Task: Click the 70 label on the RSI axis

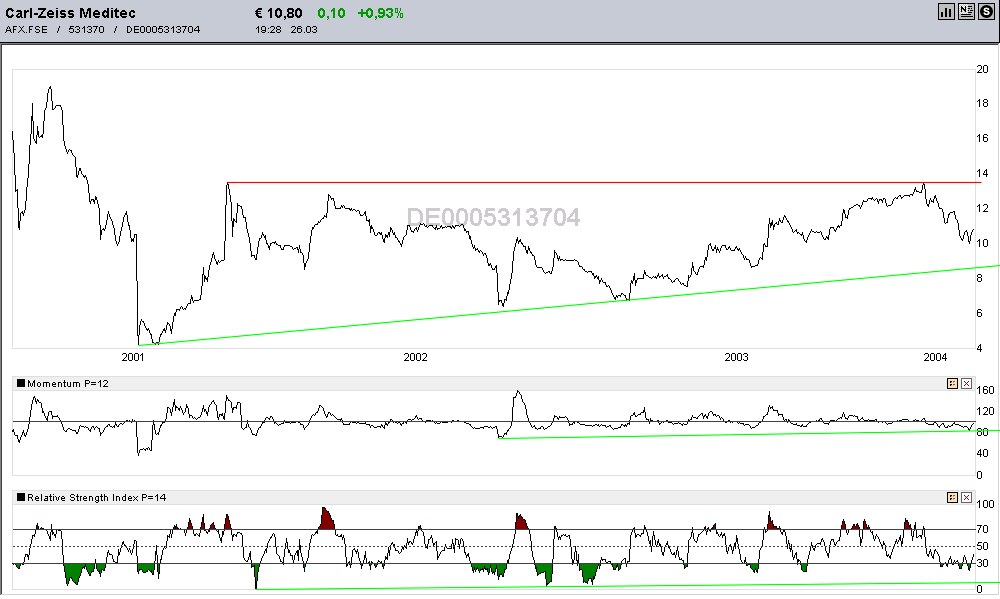Action: pyautogui.click(x=982, y=529)
